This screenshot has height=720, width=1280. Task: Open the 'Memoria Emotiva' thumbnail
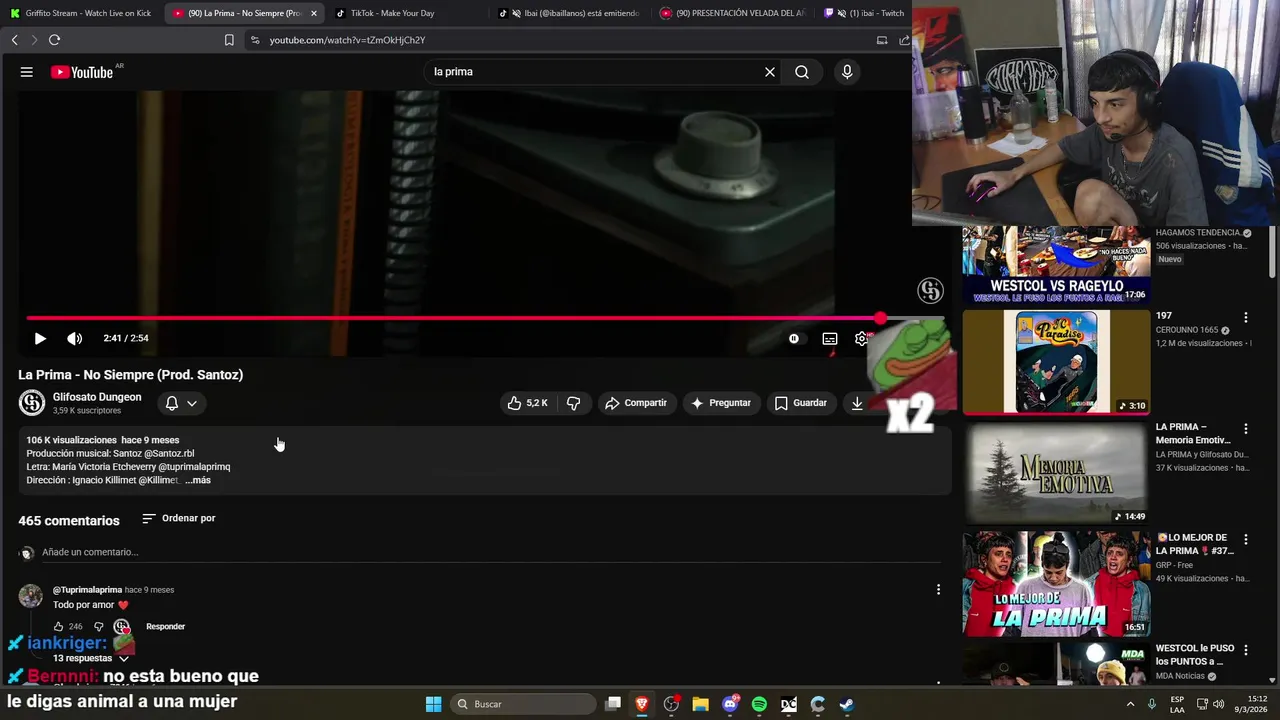coord(1056,473)
